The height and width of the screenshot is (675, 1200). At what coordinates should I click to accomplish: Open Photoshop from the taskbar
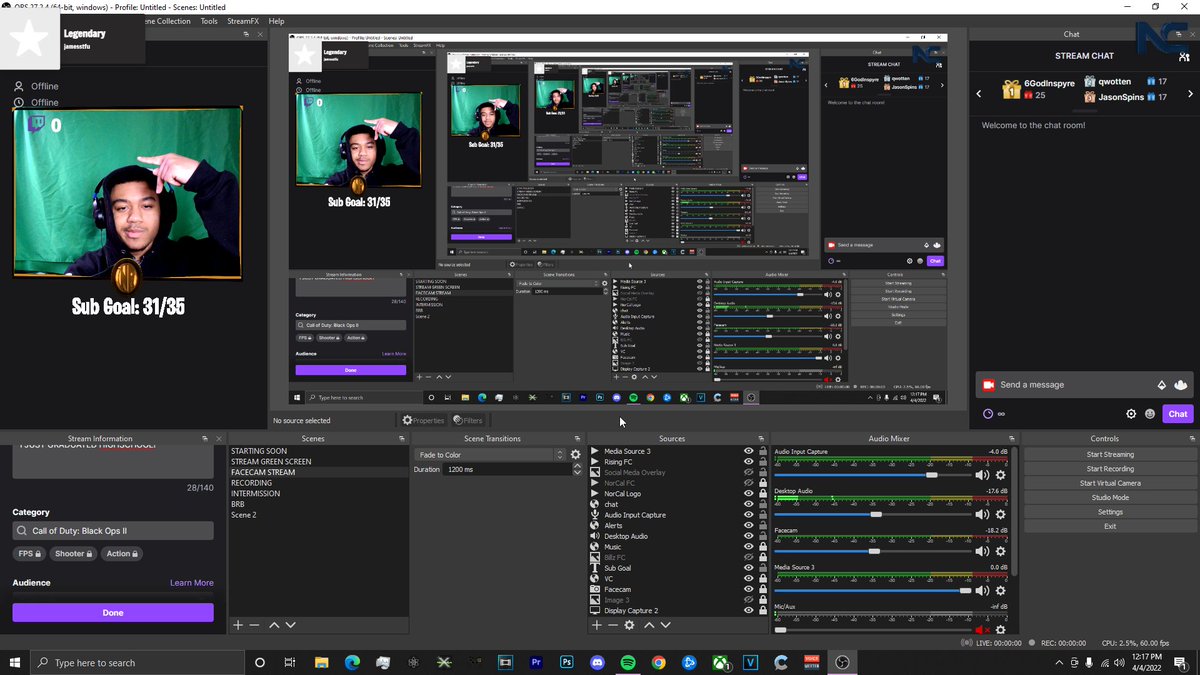(x=567, y=662)
